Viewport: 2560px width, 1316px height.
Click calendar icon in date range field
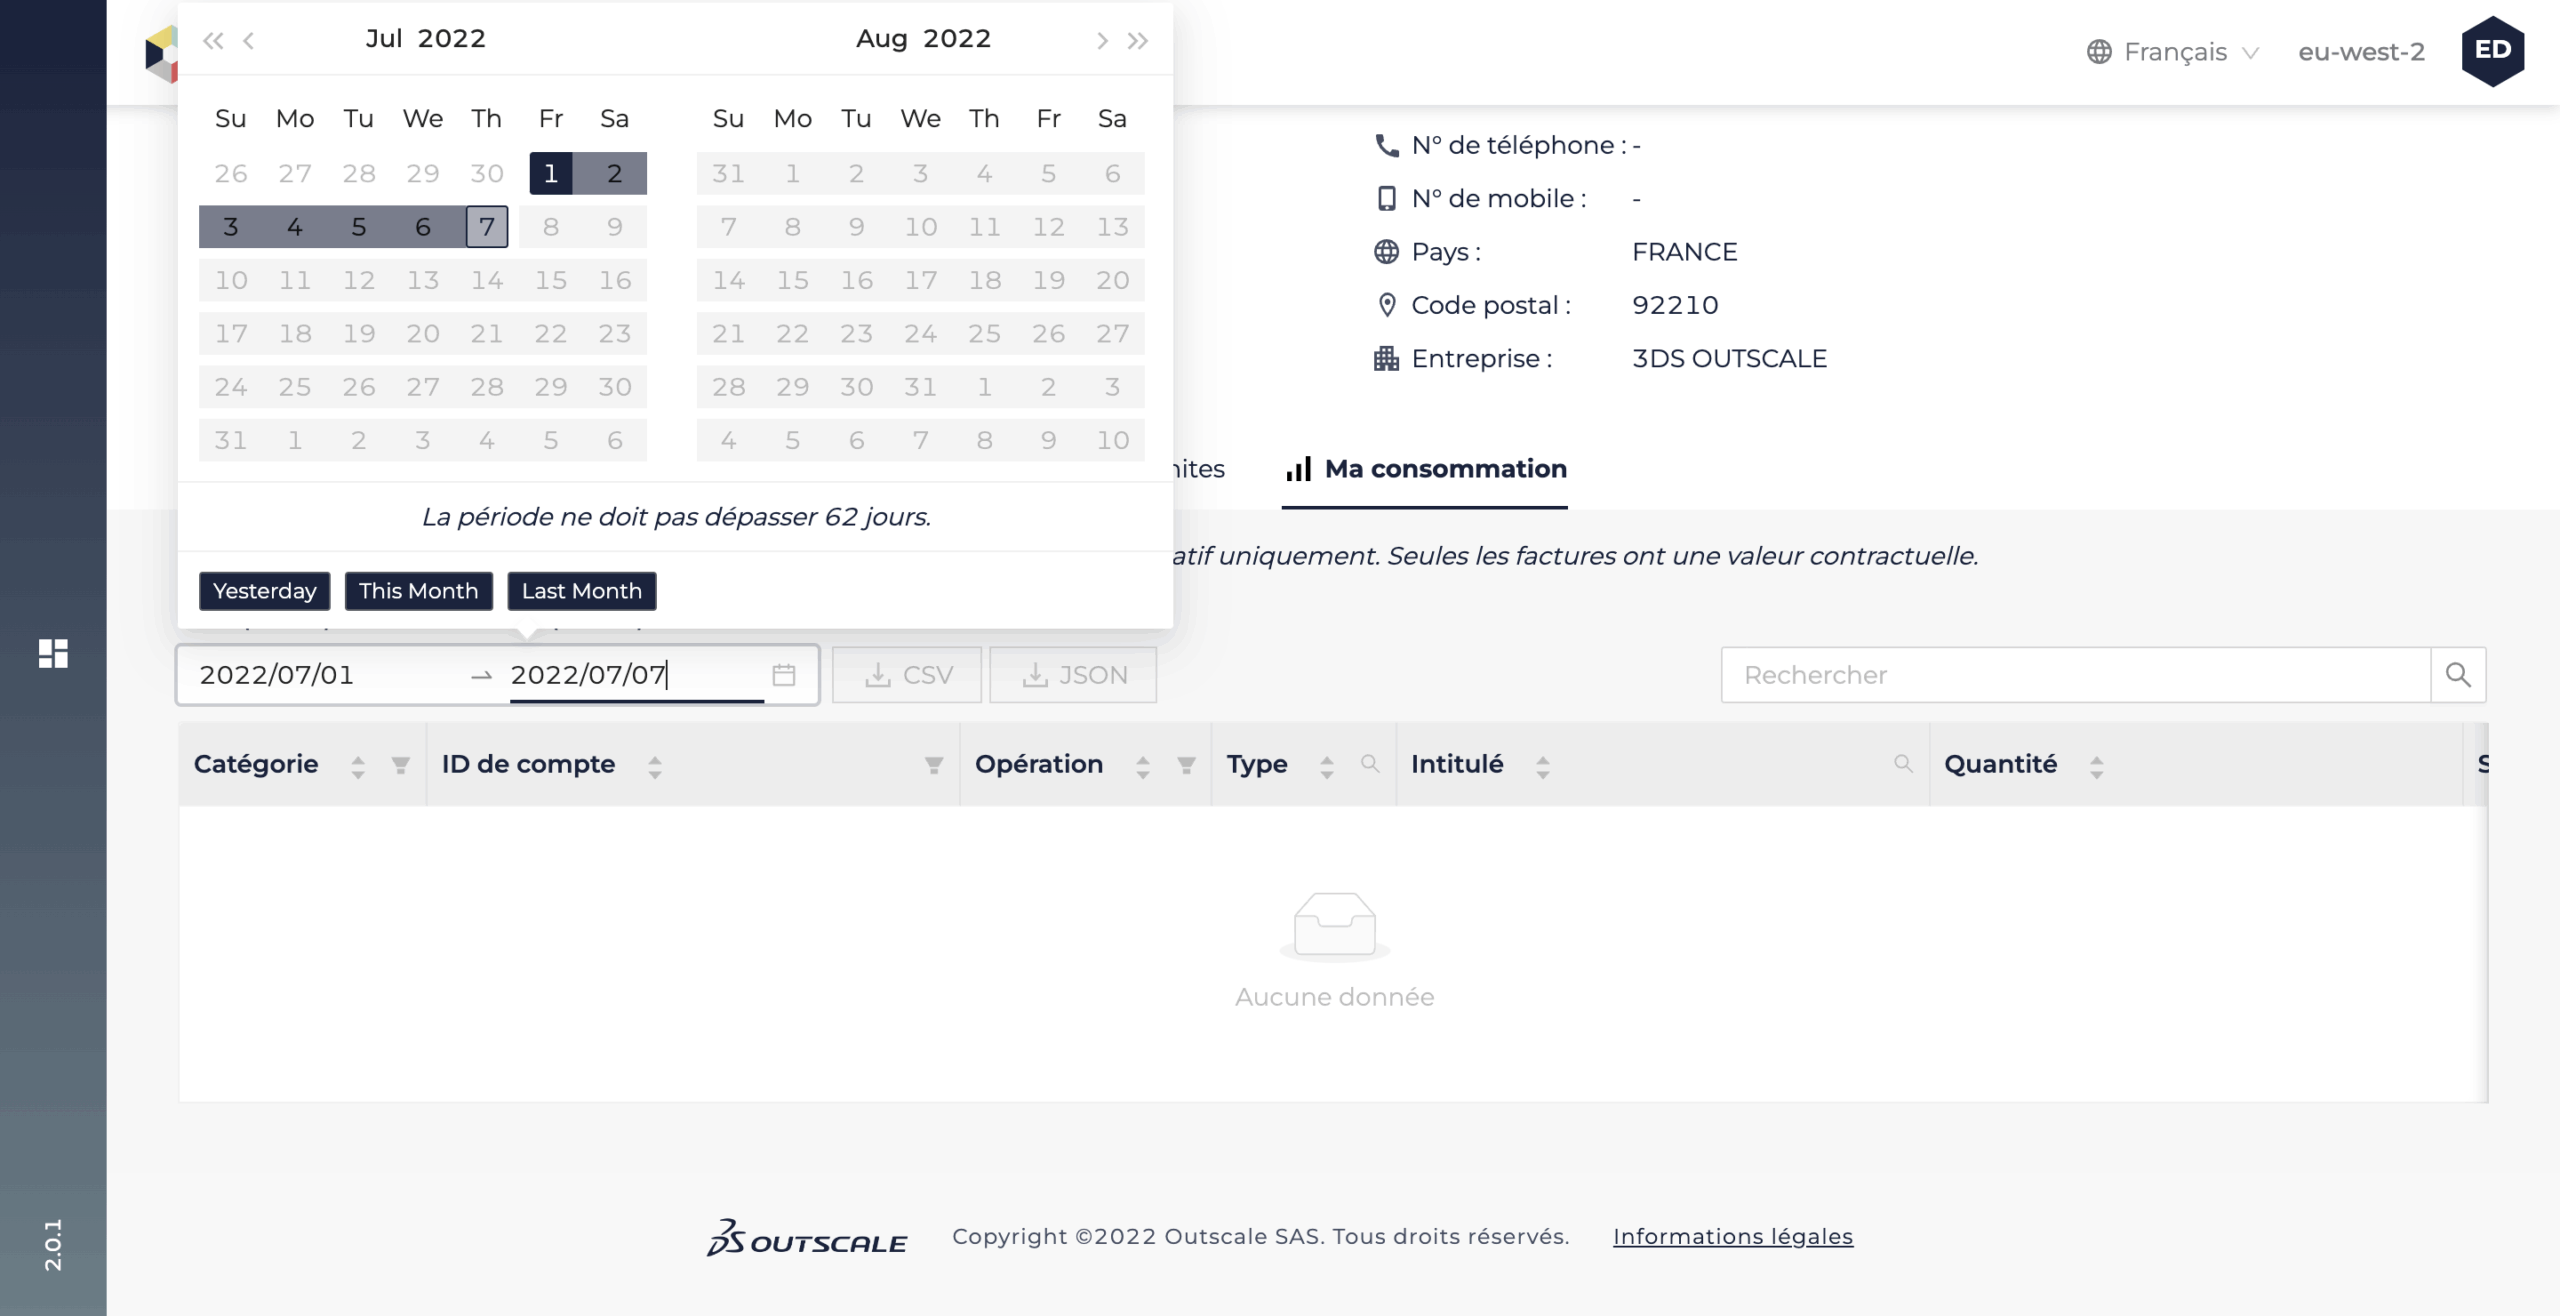tap(784, 675)
